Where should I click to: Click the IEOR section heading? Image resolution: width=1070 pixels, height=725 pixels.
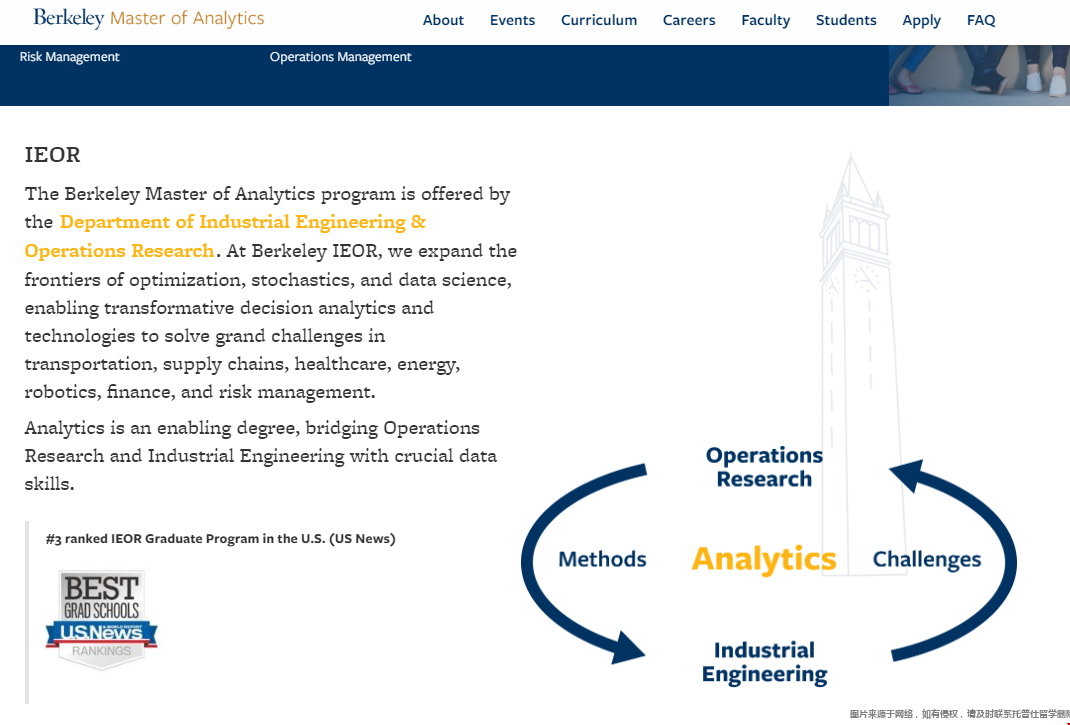point(53,155)
